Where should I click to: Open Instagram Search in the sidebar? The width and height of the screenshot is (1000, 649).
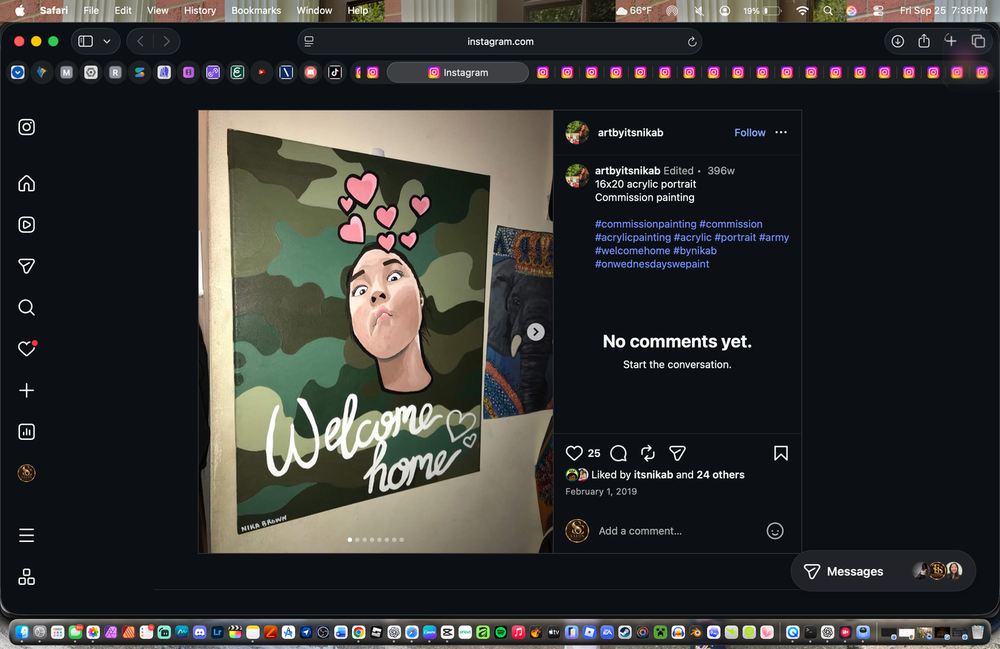(26, 307)
